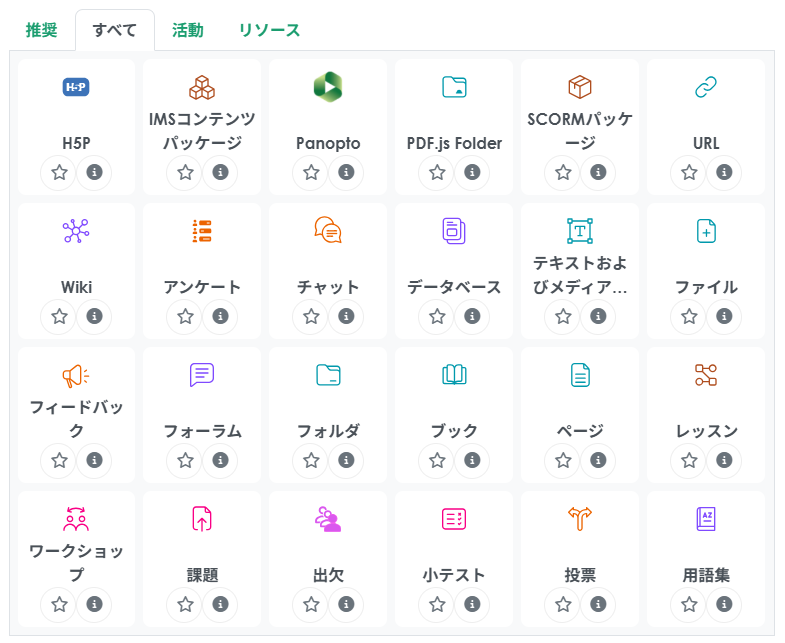This screenshot has height=643, width=785.
Task: Choose the SCORMパッケージ icon
Action: (580, 87)
